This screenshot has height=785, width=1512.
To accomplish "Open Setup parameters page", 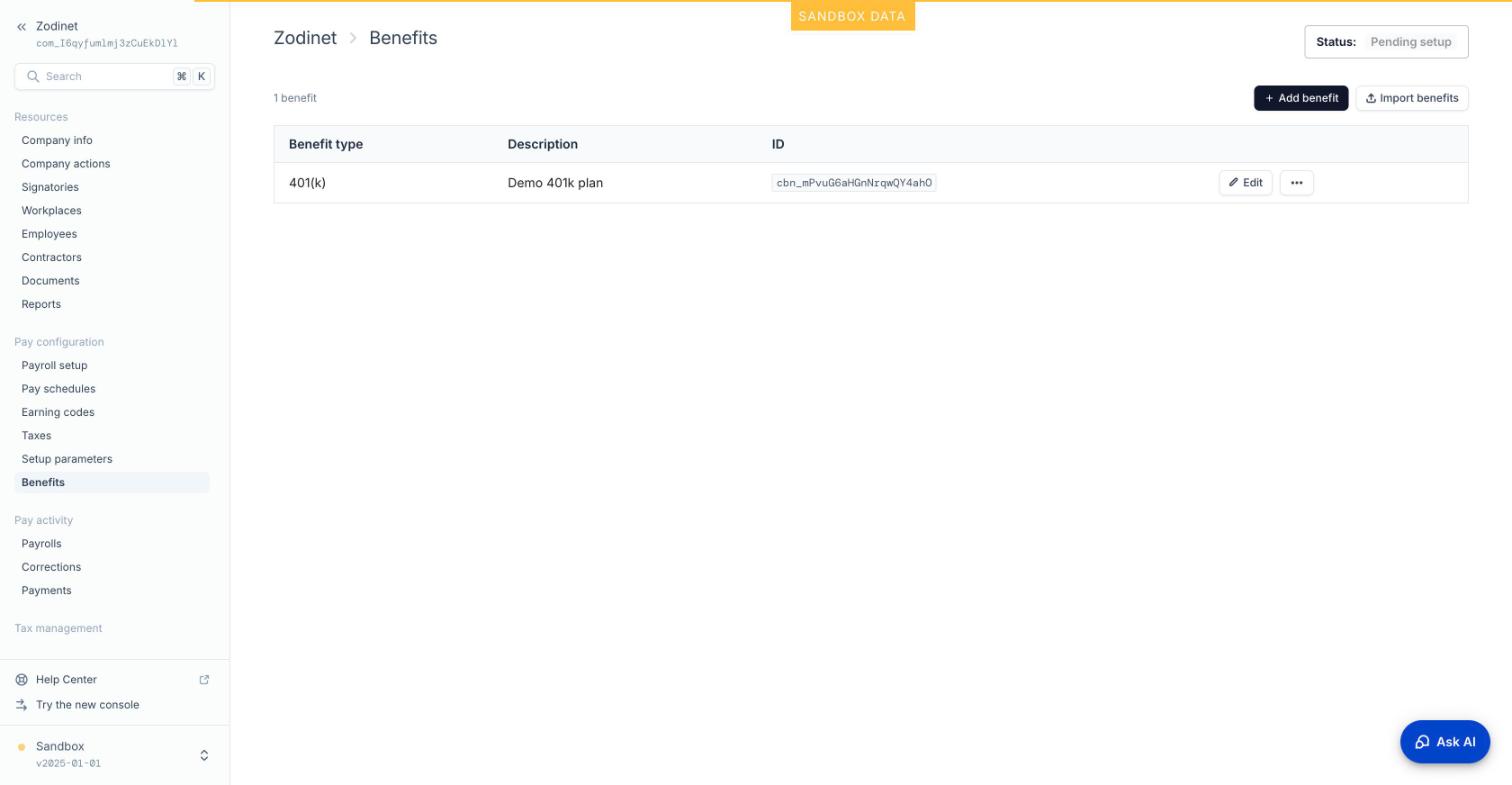I will pos(67,459).
